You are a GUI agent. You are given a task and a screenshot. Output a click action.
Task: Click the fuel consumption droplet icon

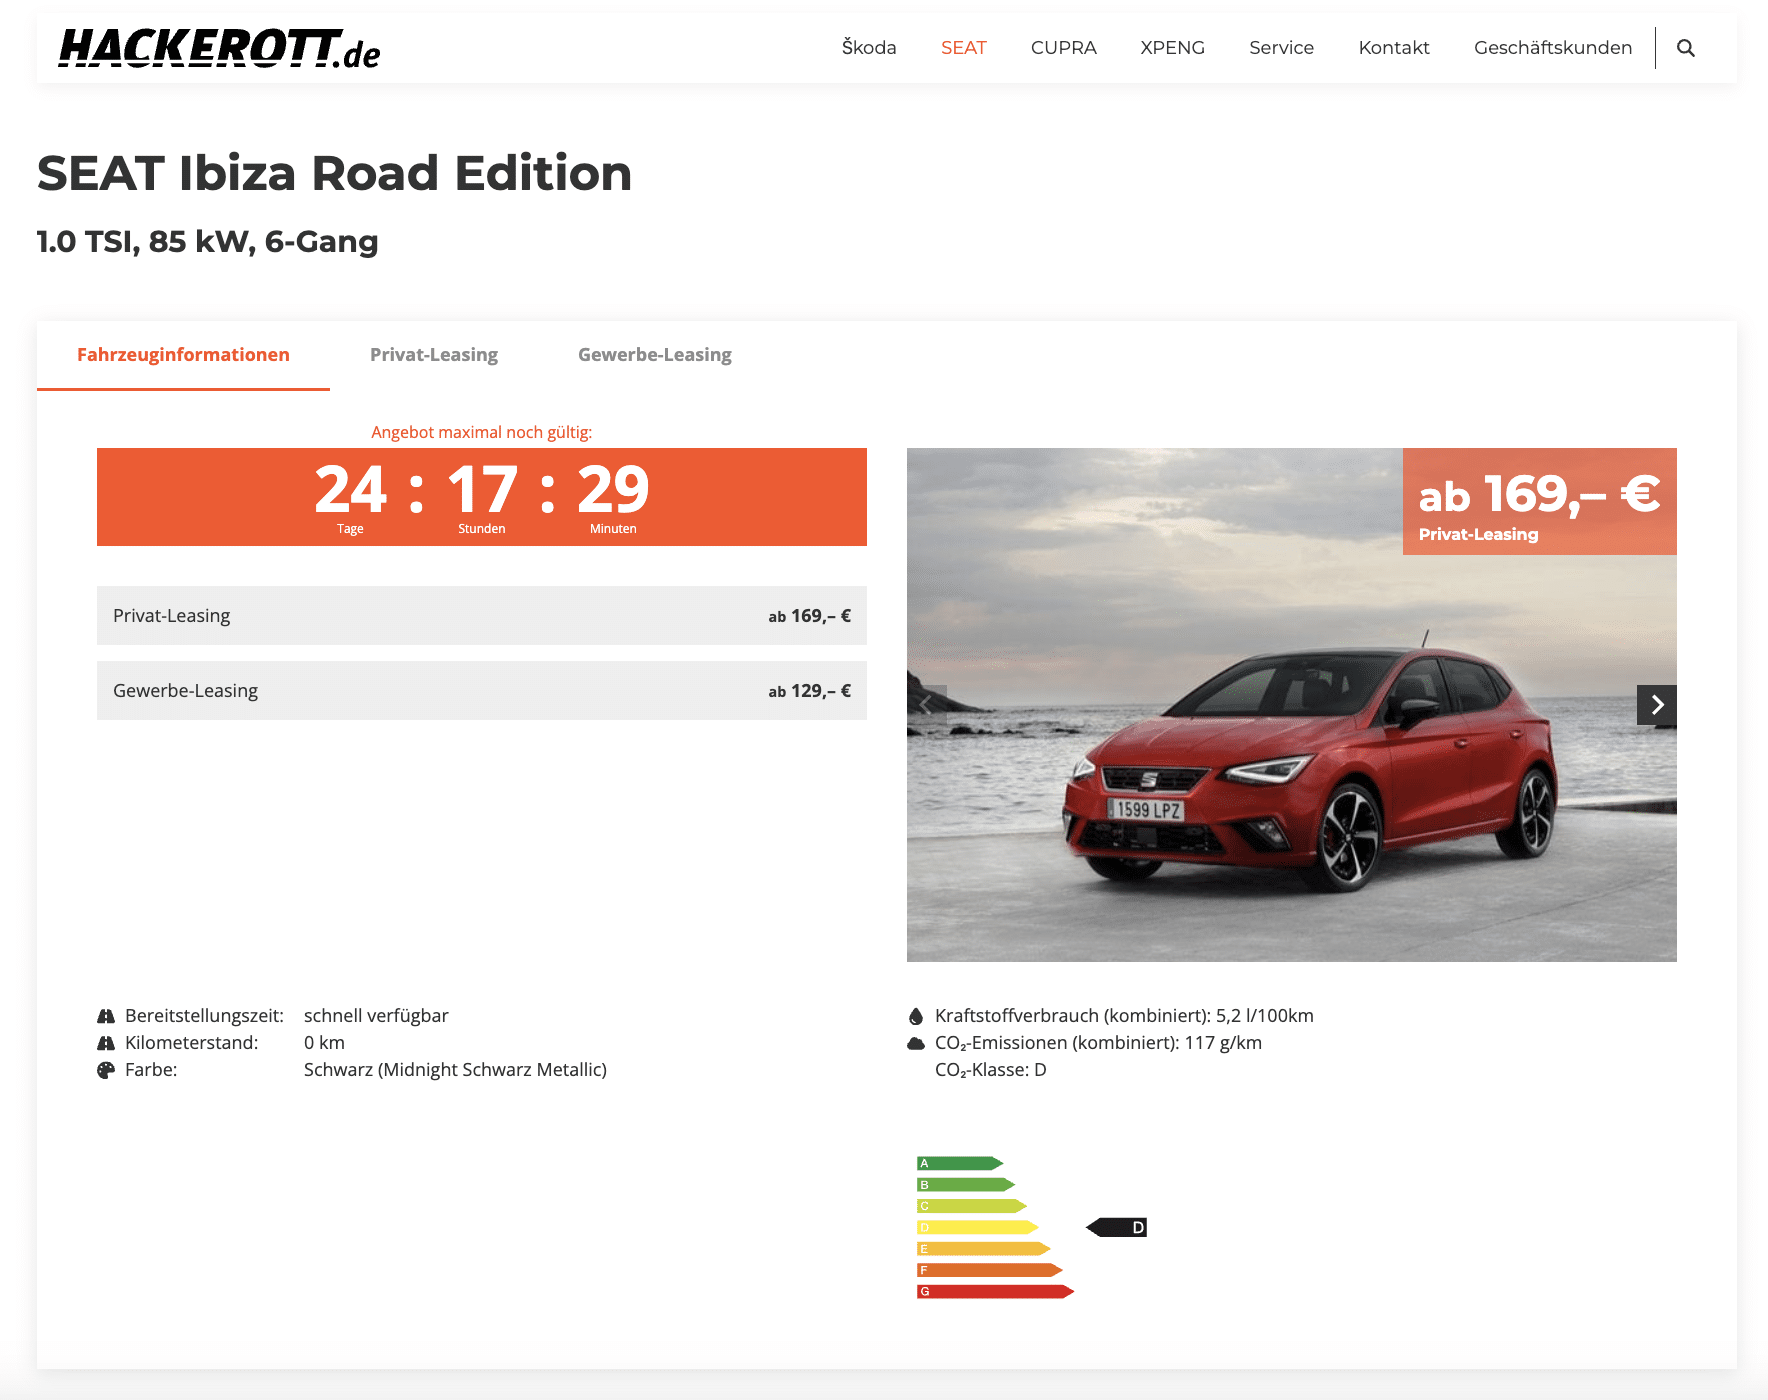click(x=916, y=1016)
